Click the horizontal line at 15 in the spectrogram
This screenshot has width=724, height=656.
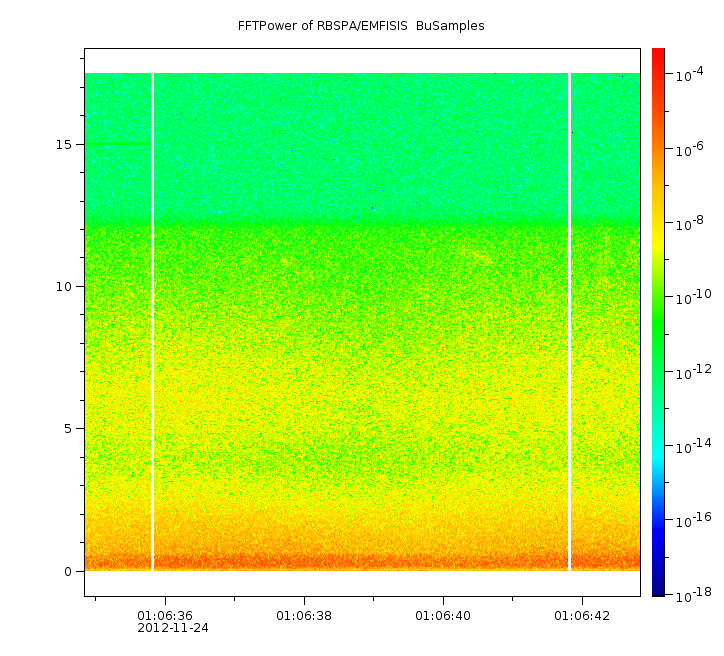pyautogui.click(x=118, y=144)
